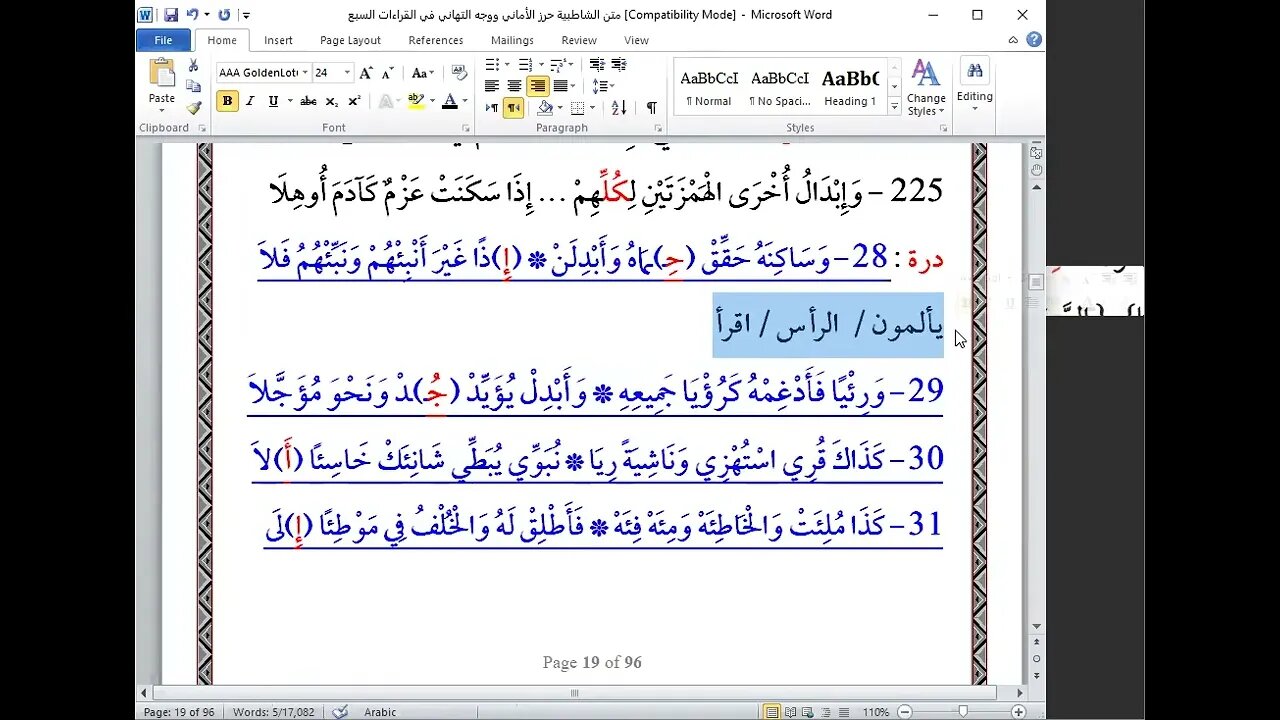The width and height of the screenshot is (1280, 720).
Task: Apply superscript formatting
Action: pyautogui.click(x=354, y=101)
